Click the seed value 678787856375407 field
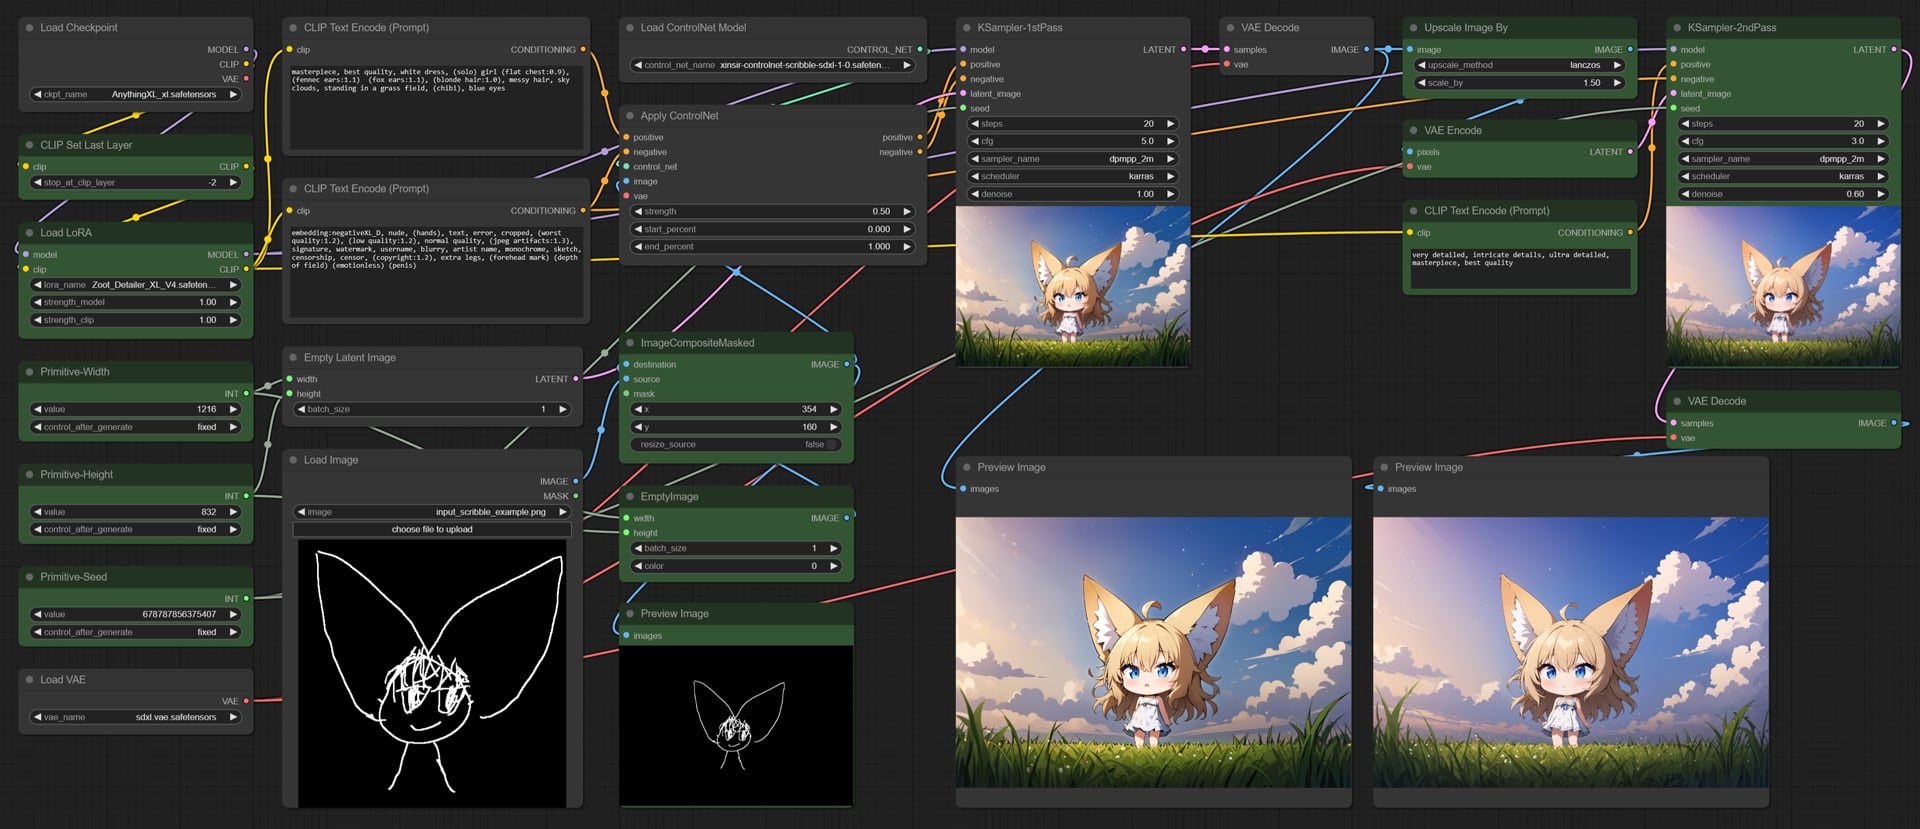 135,614
